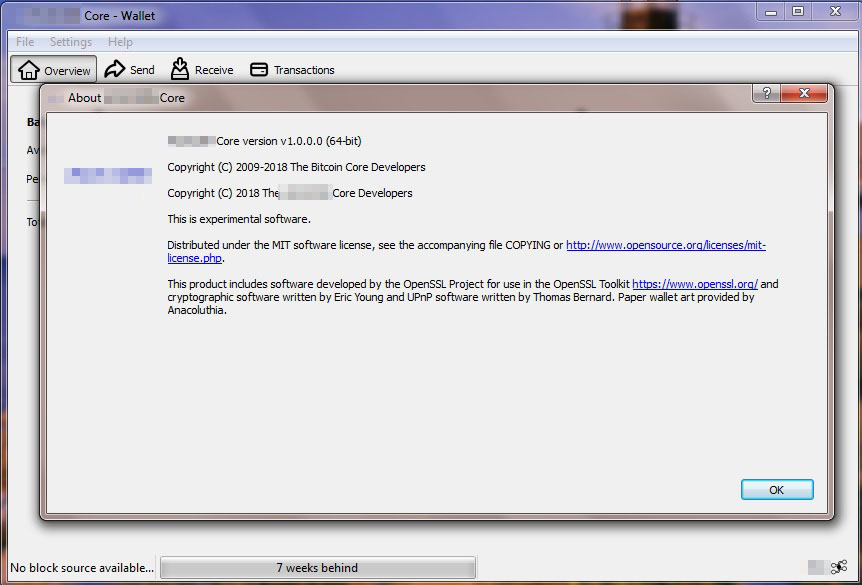Click the Send arrow icon
Screen dimensions: 862x585
point(115,69)
